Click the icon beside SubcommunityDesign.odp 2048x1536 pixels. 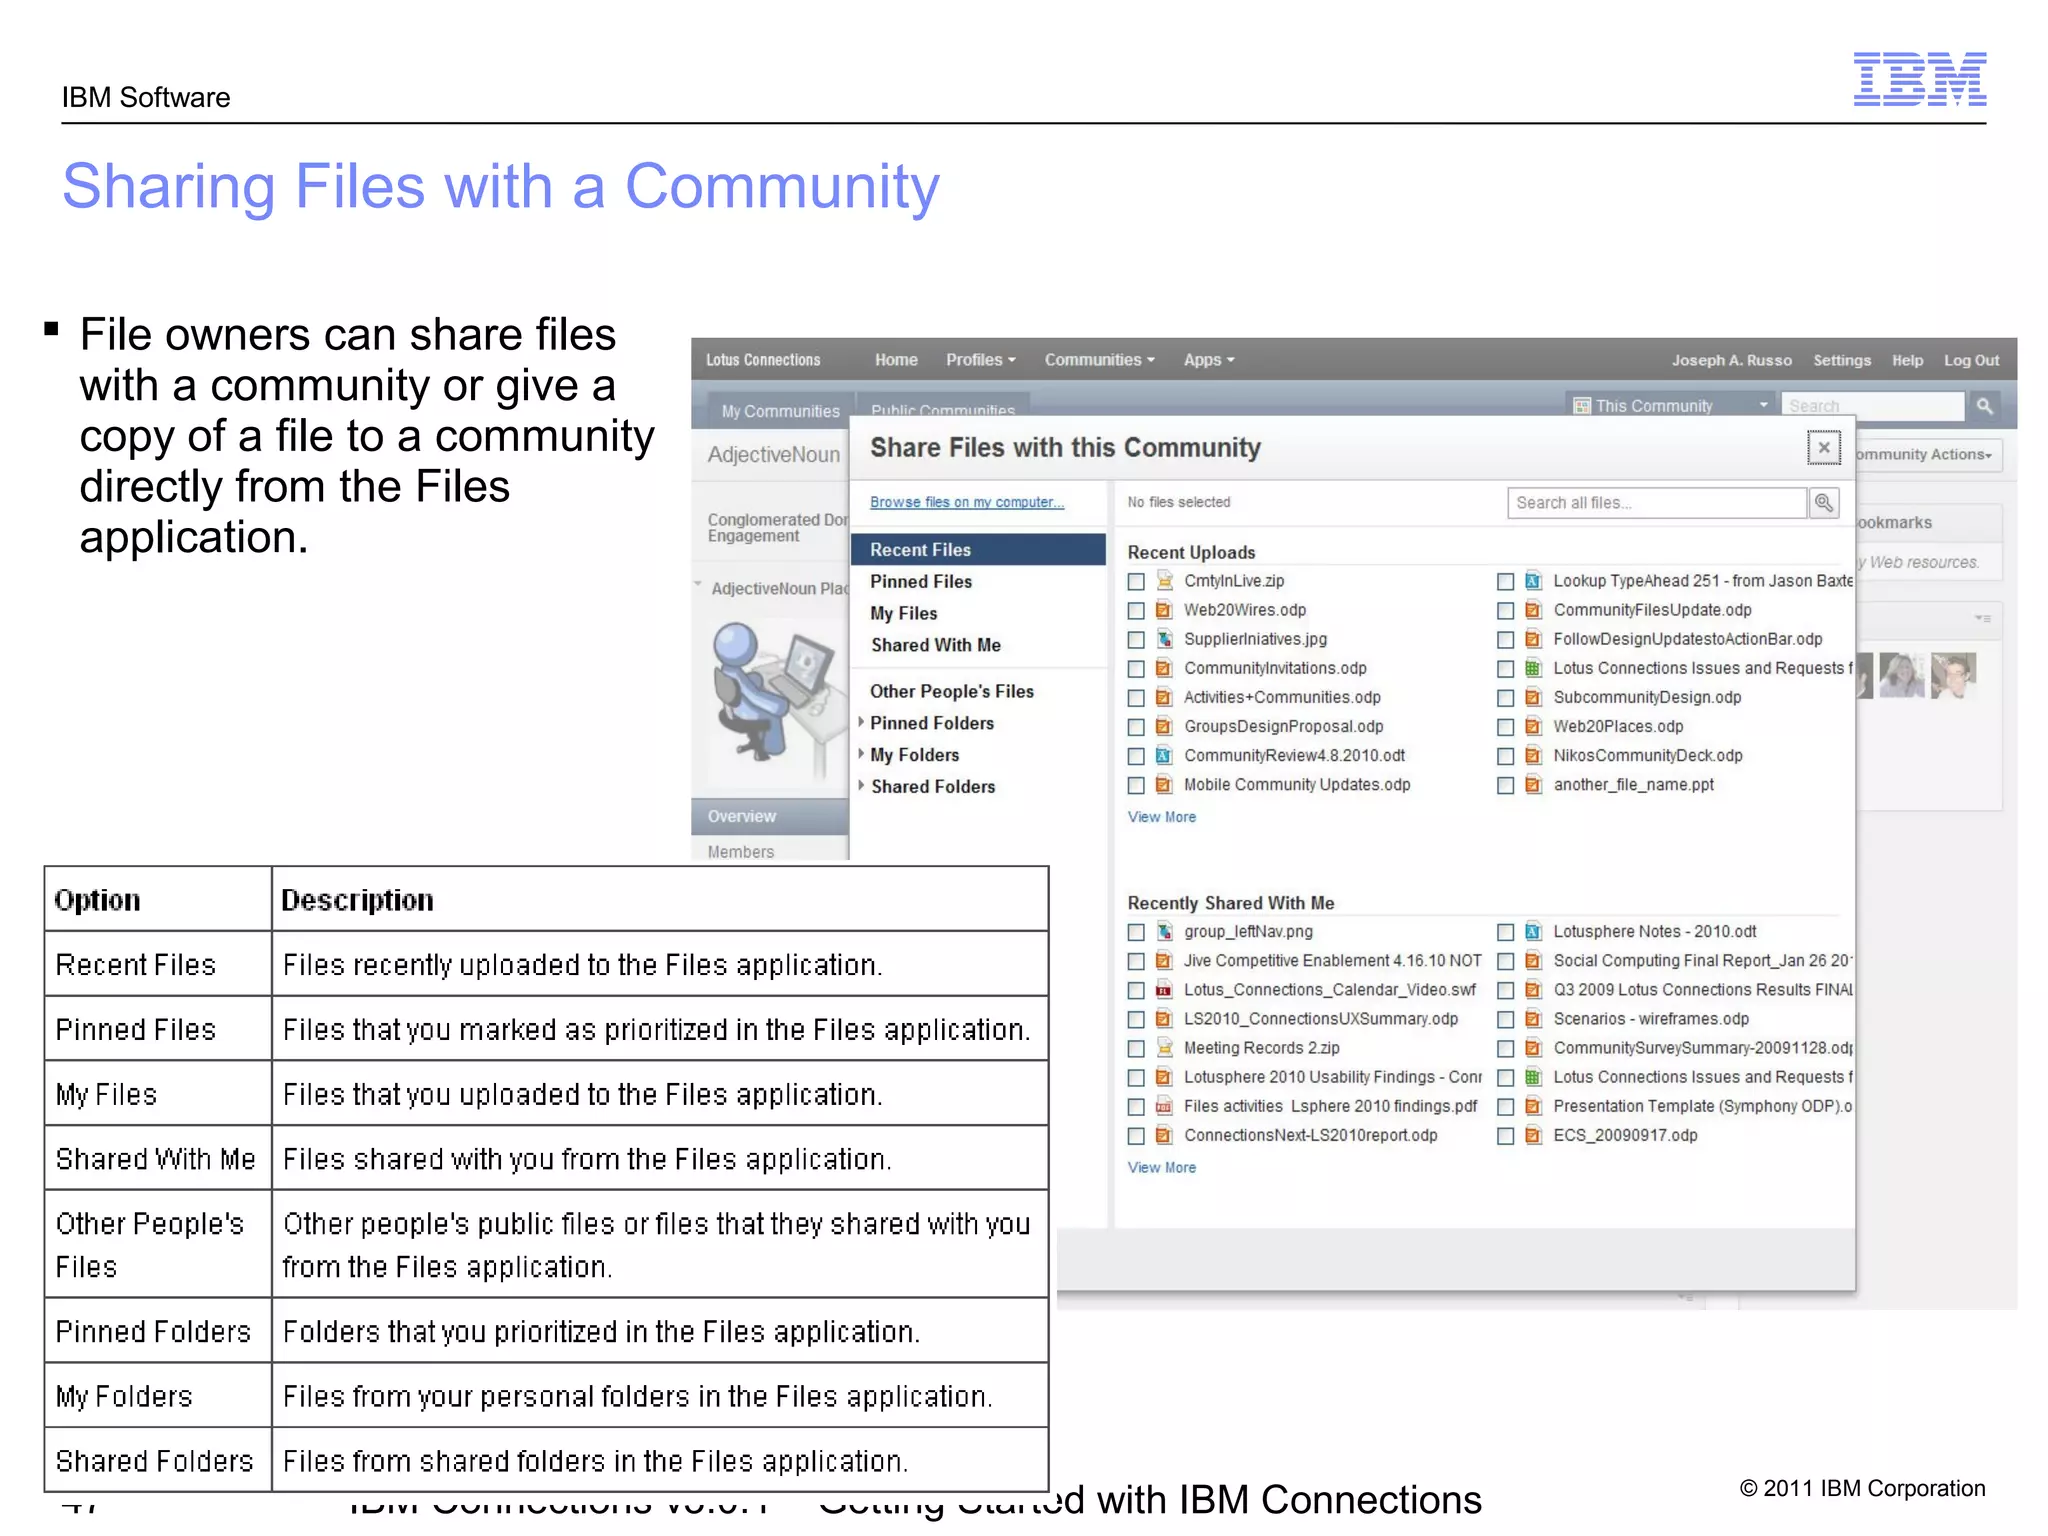click(1533, 697)
